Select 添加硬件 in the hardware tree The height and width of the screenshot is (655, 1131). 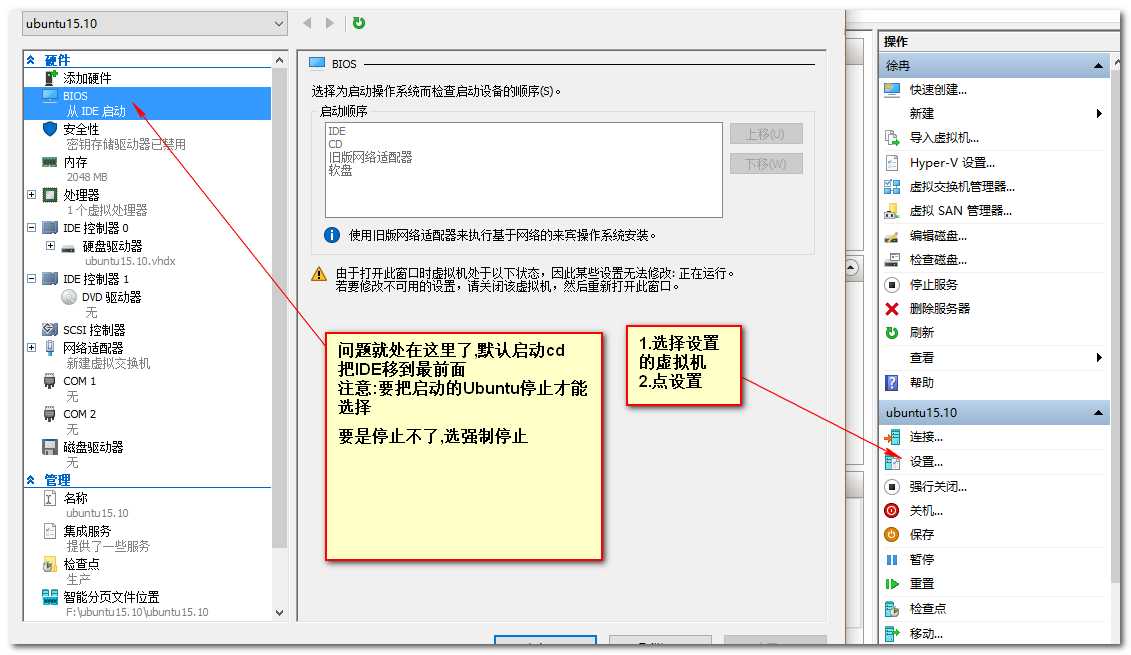87,78
